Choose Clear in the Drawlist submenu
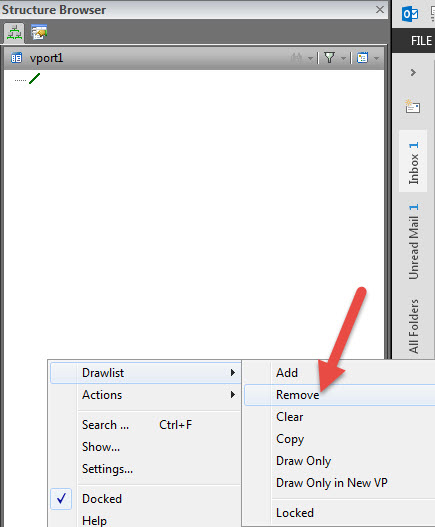 coord(340,417)
